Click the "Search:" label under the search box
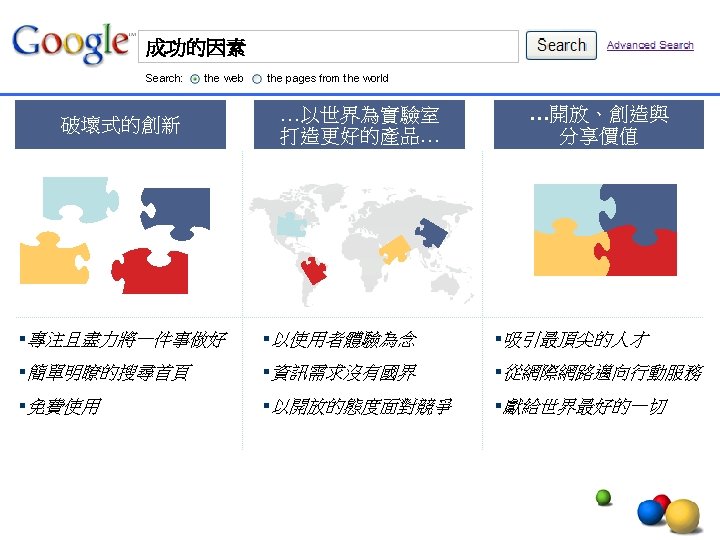Viewport: 720px width, 540px height. point(163,79)
